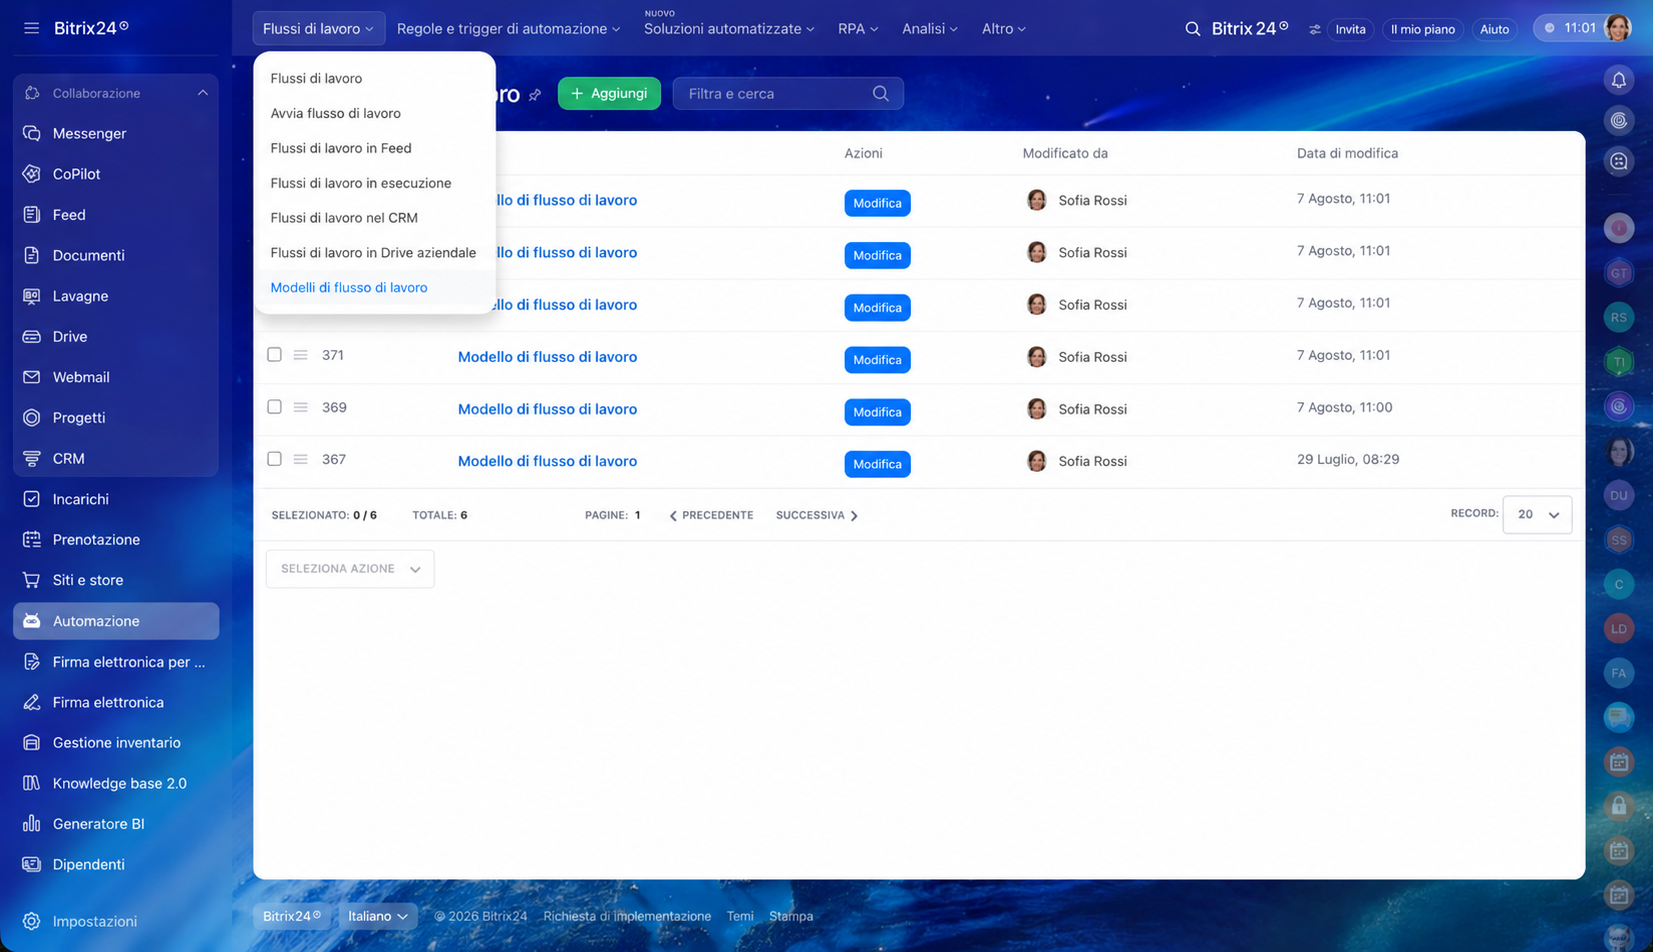The width and height of the screenshot is (1653, 952).
Task: Collapse the Collaborazione sidebar group
Action: (203, 93)
